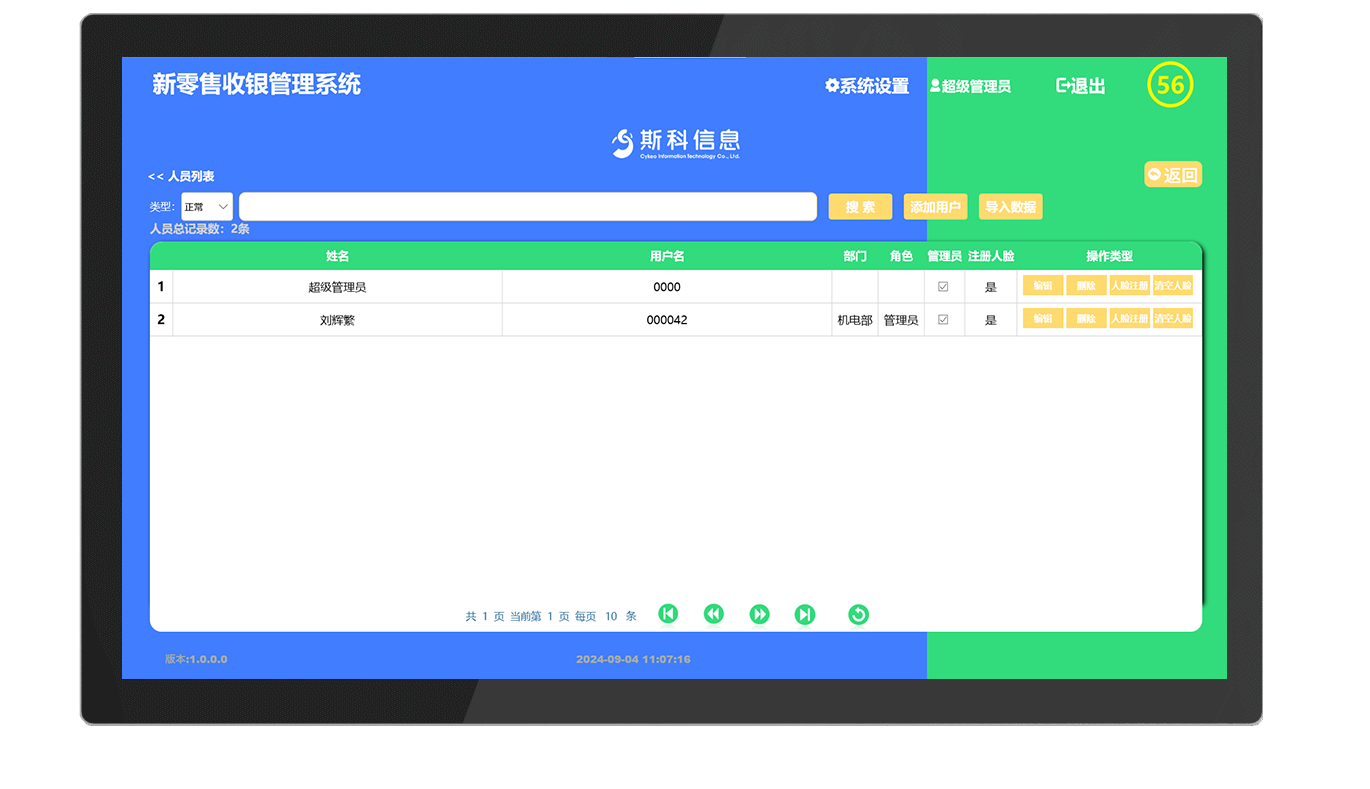Click the 用户名 column header
1370x789 pixels.
coord(666,256)
